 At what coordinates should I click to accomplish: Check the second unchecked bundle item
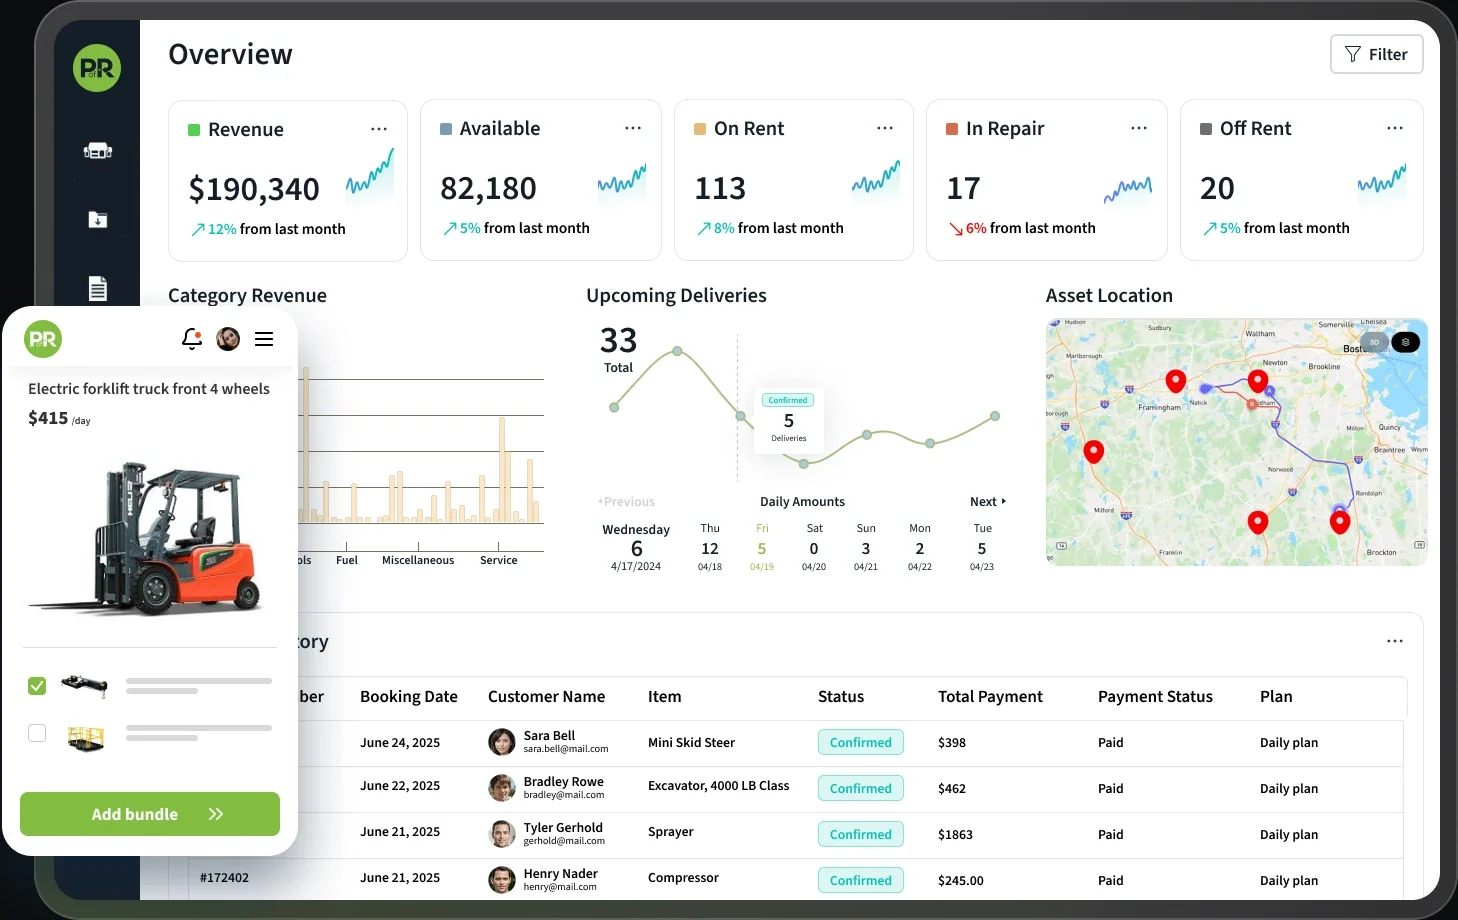[x=37, y=733]
